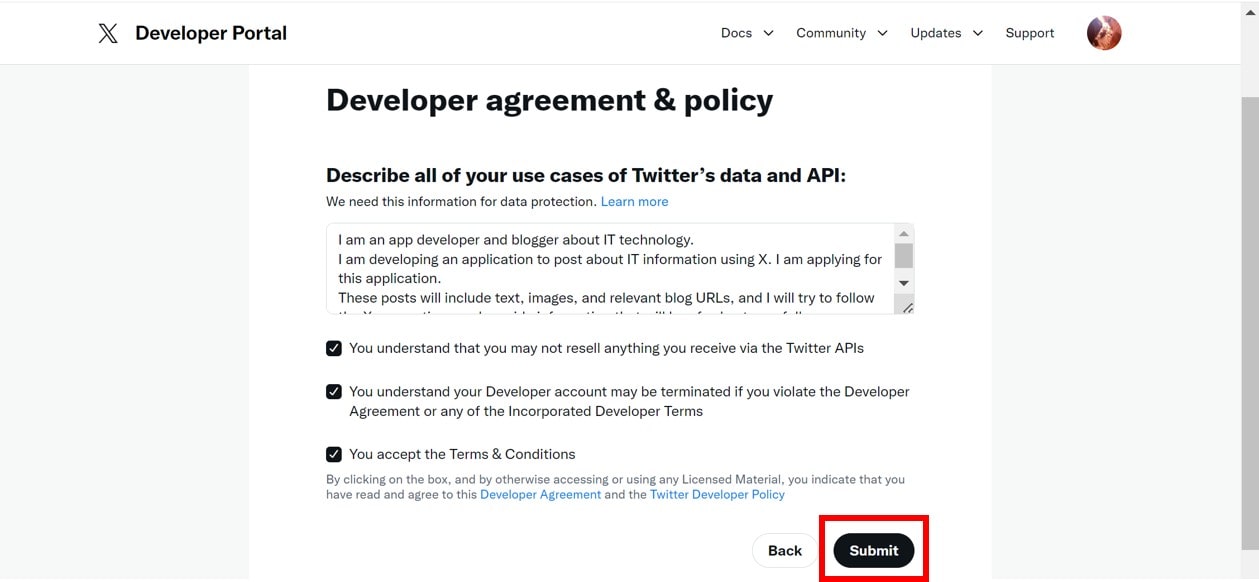Click the Submit button

(x=874, y=551)
